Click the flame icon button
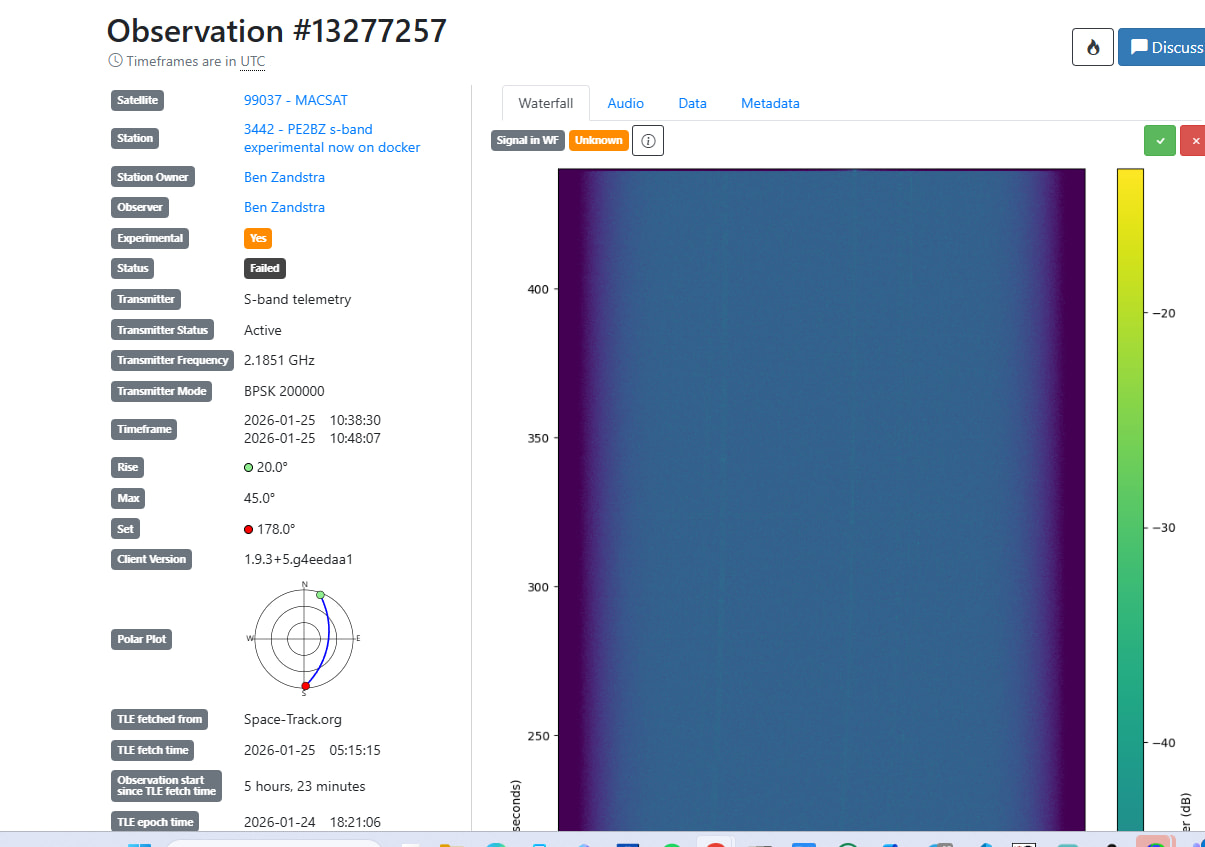 (x=1092, y=47)
